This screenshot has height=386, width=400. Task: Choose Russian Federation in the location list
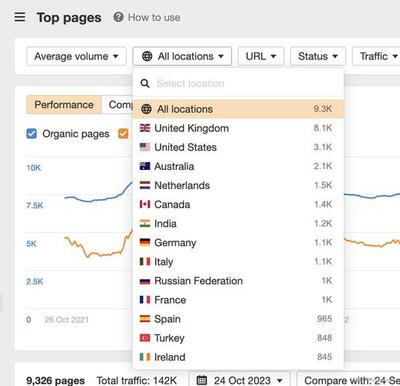click(238, 281)
